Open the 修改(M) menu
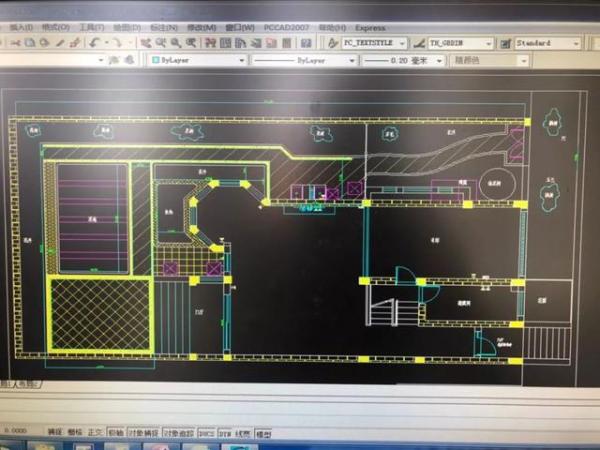 [201, 28]
